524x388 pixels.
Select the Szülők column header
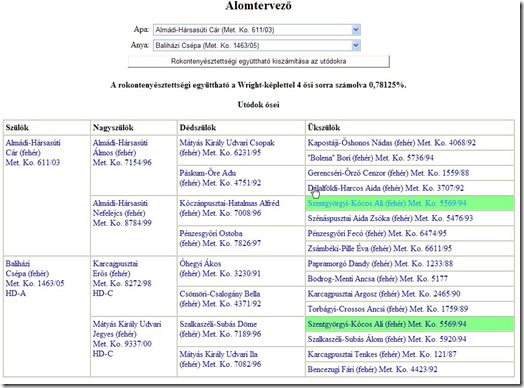[x=17, y=128]
